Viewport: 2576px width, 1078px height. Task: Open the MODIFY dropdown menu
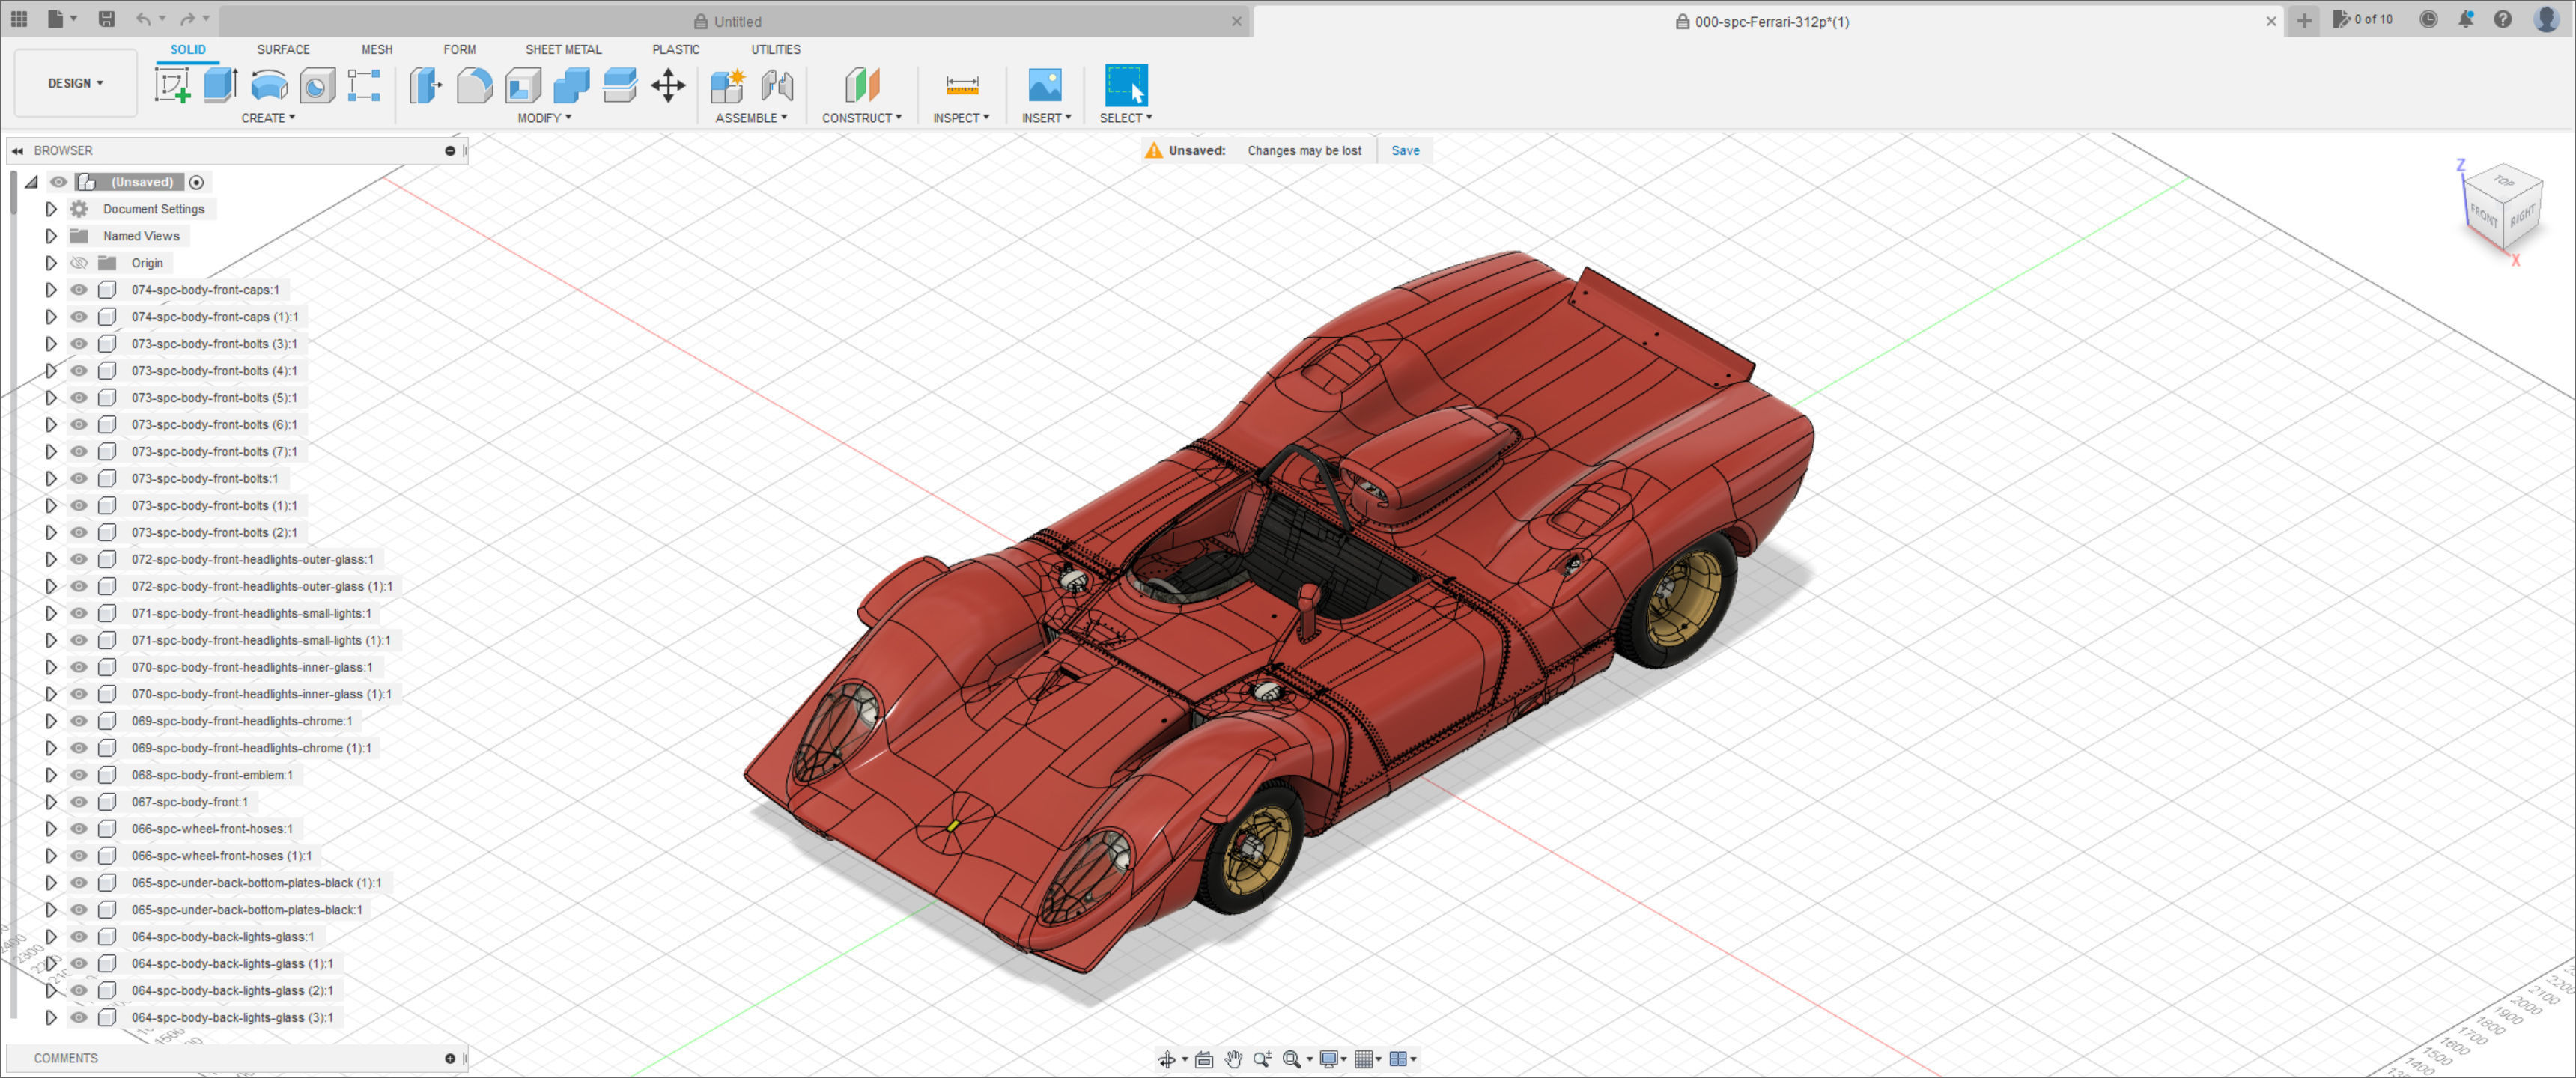(x=544, y=118)
